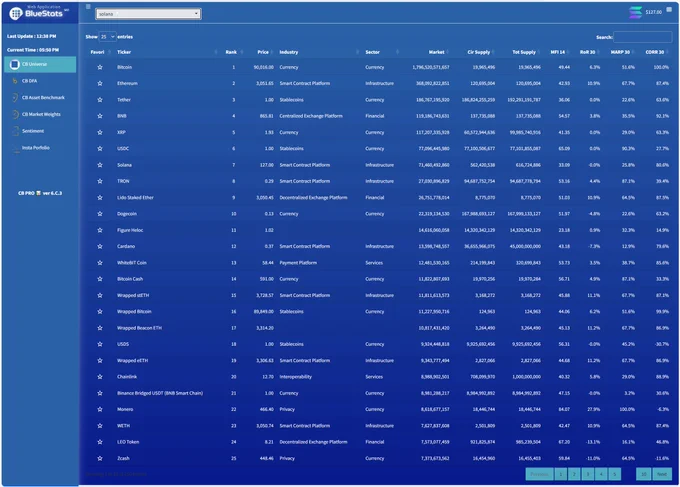This screenshot has height=487, width=680.
Task: Favorite Bitcoin with its star icon
Action: point(100,67)
